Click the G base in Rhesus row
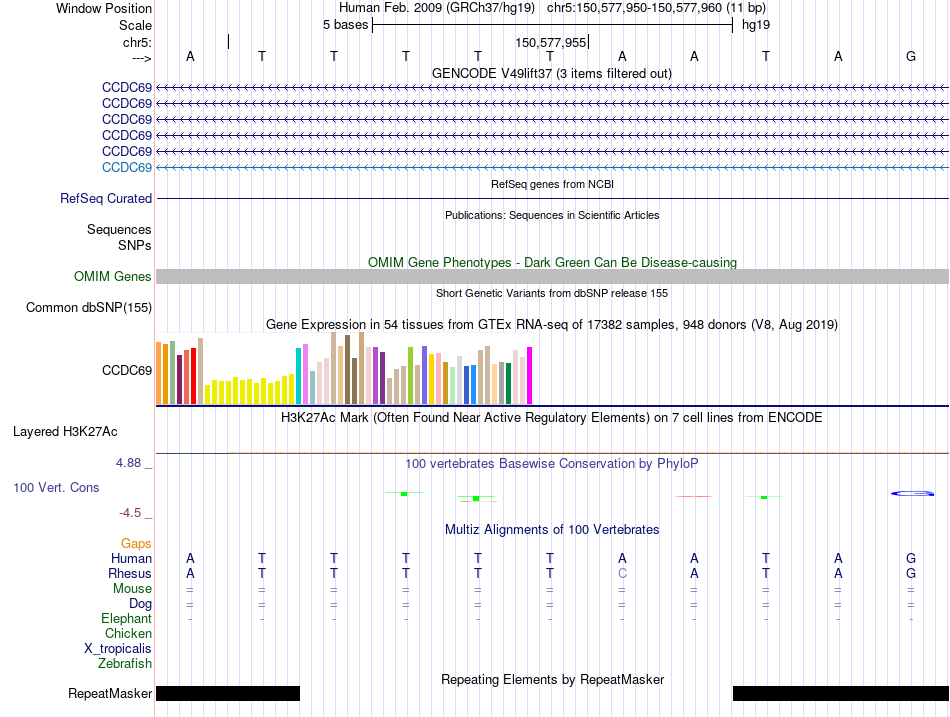Image resolution: width=950 pixels, height=717 pixels. 911,573
